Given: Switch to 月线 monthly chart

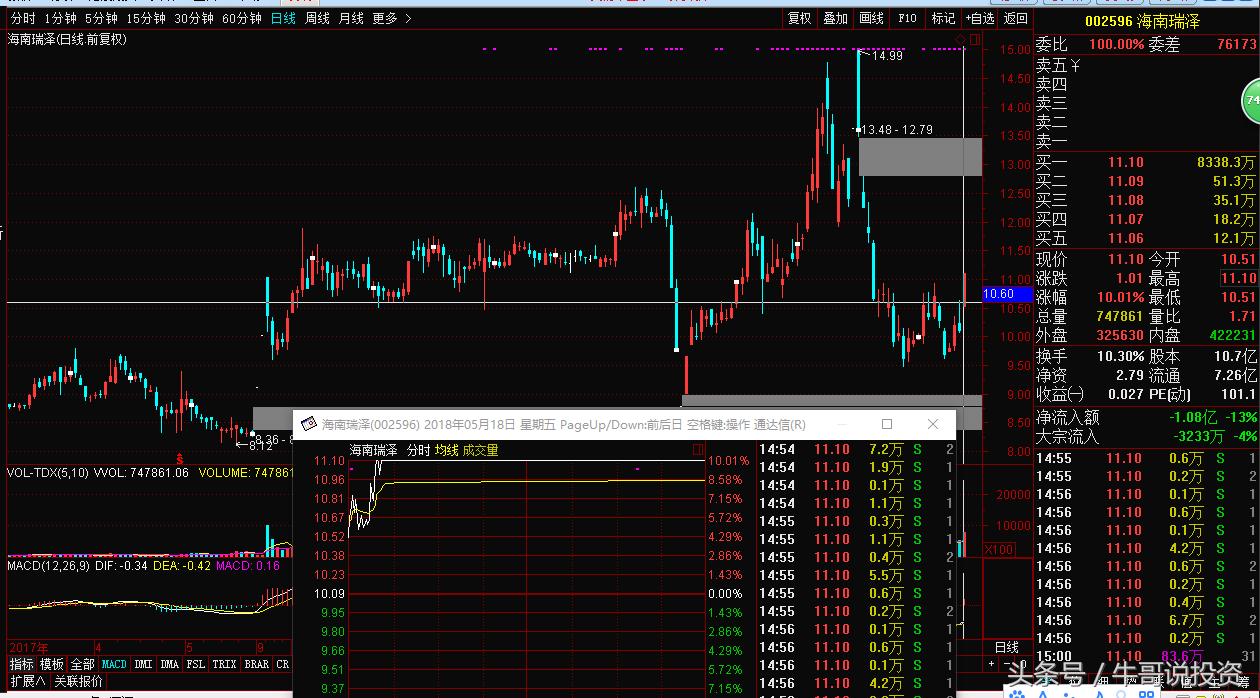Looking at the screenshot, I should click(x=351, y=18).
